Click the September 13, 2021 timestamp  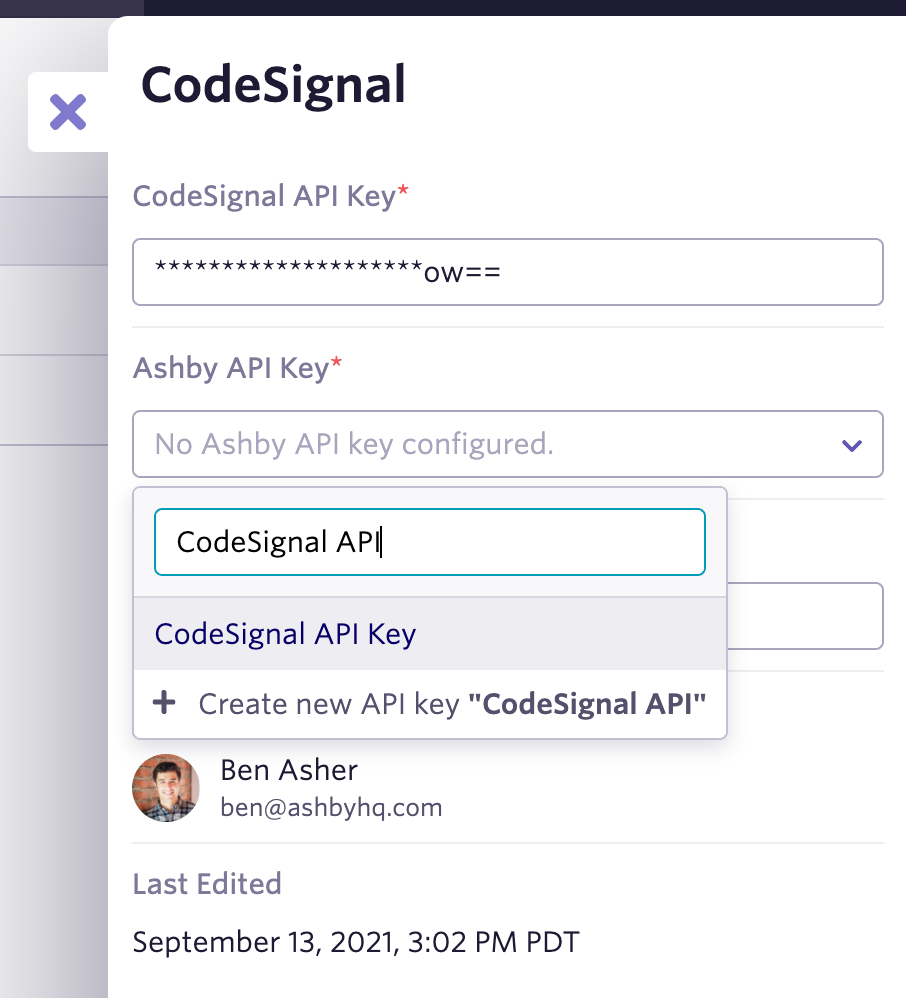[x=355, y=942]
